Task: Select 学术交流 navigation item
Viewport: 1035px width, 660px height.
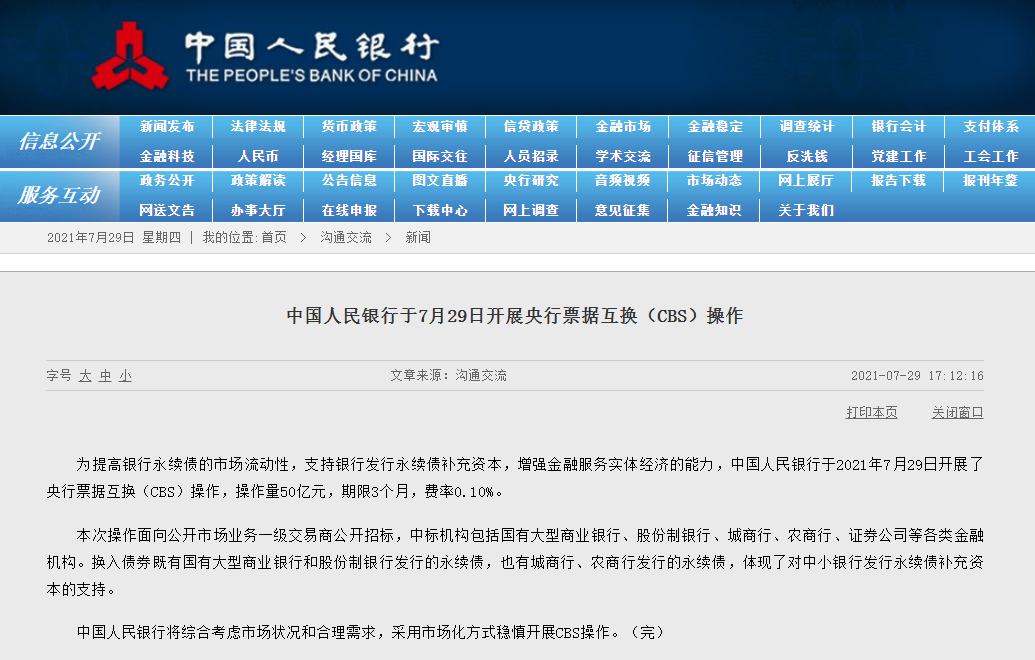Action: (x=623, y=156)
